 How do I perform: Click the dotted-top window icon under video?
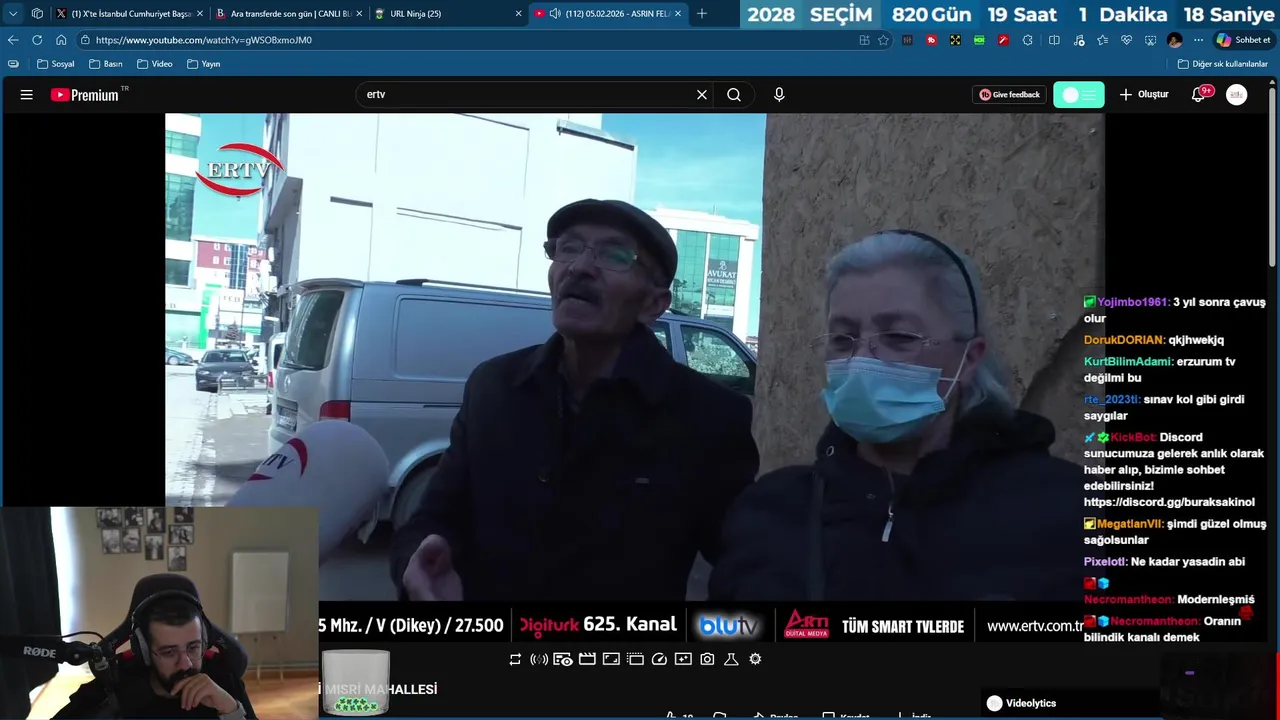[635, 659]
